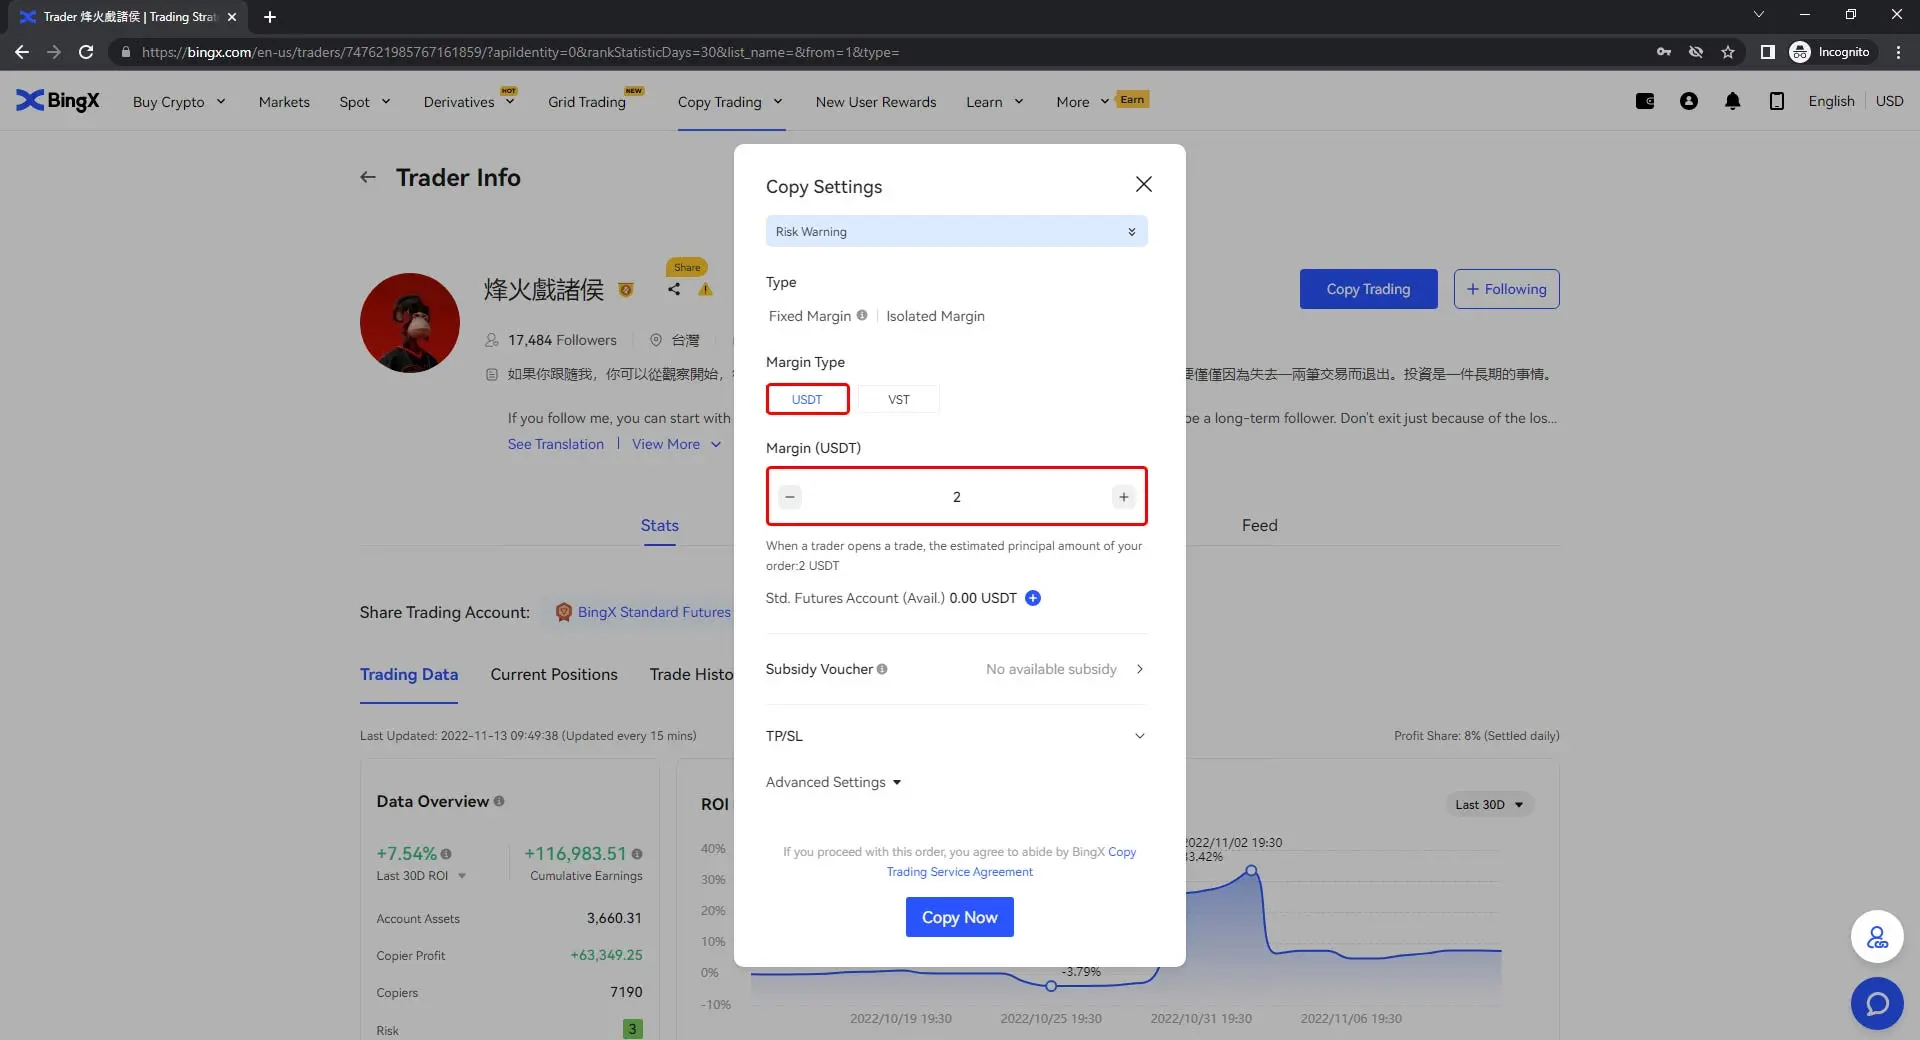Close the Copy Settings dialog
1920x1040 pixels.
1144,184
